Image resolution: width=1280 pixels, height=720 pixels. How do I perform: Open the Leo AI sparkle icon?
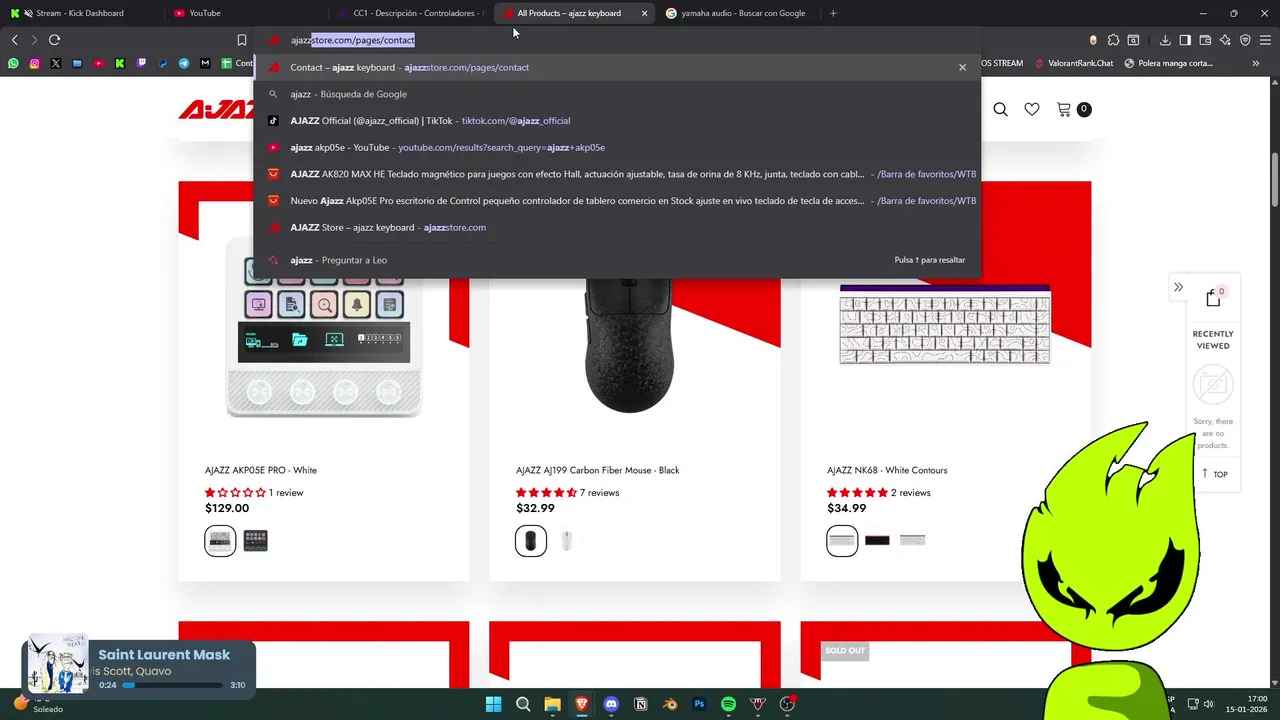pos(1225,40)
